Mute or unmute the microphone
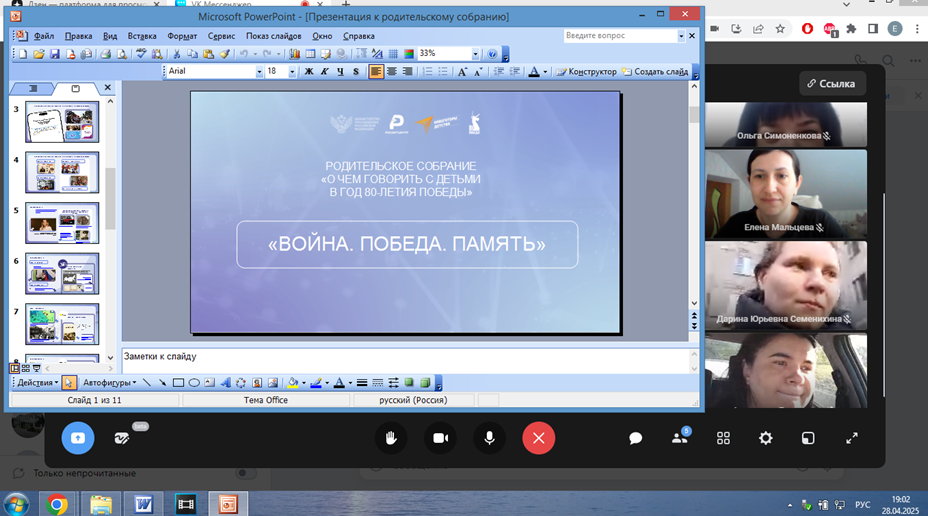The image size is (928, 516). click(x=489, y=438)
